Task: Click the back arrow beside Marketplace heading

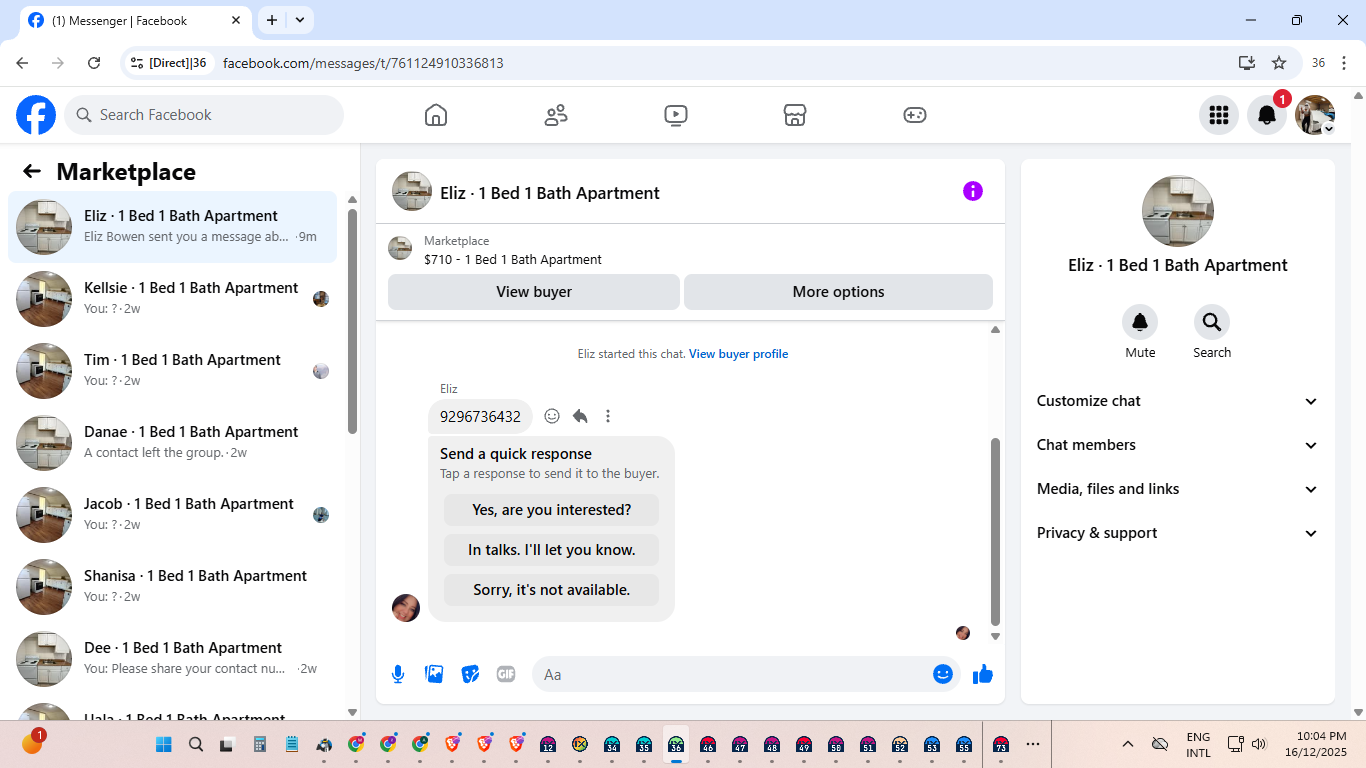Action: [32, 171]
